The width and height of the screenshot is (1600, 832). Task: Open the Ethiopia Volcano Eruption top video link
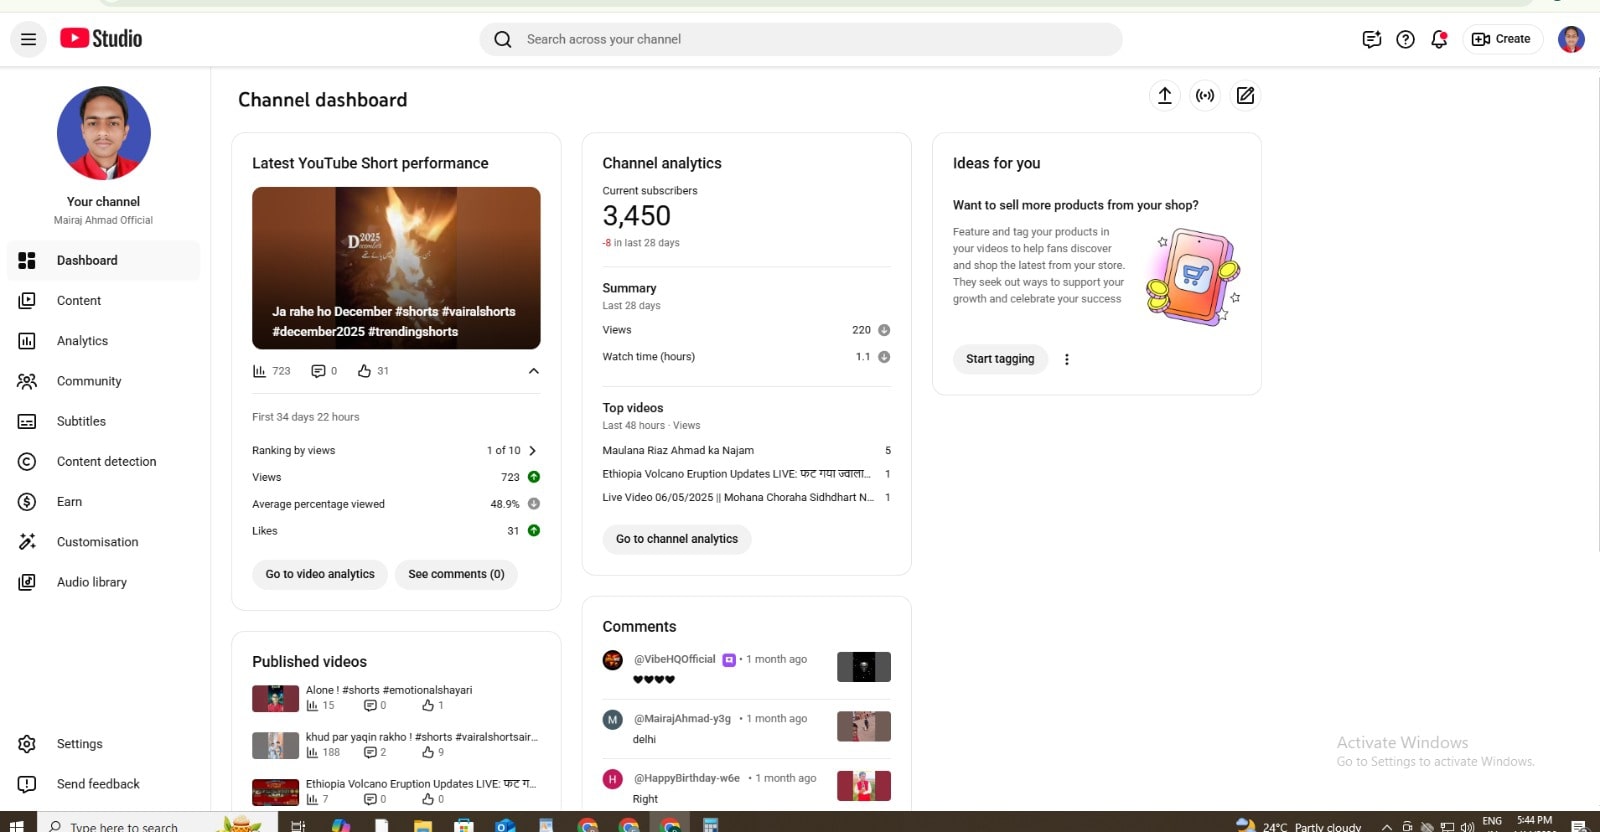[x=736, y=474]
